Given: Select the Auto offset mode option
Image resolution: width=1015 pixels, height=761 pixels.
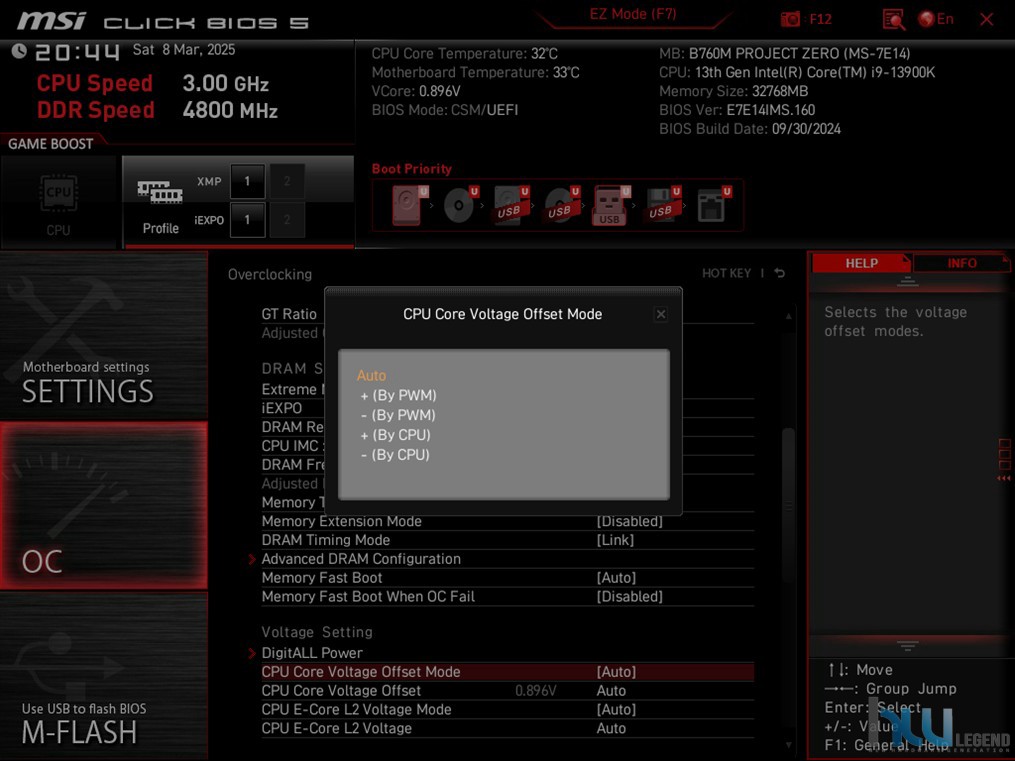Looking at the screenshot, I should point(371,375).
